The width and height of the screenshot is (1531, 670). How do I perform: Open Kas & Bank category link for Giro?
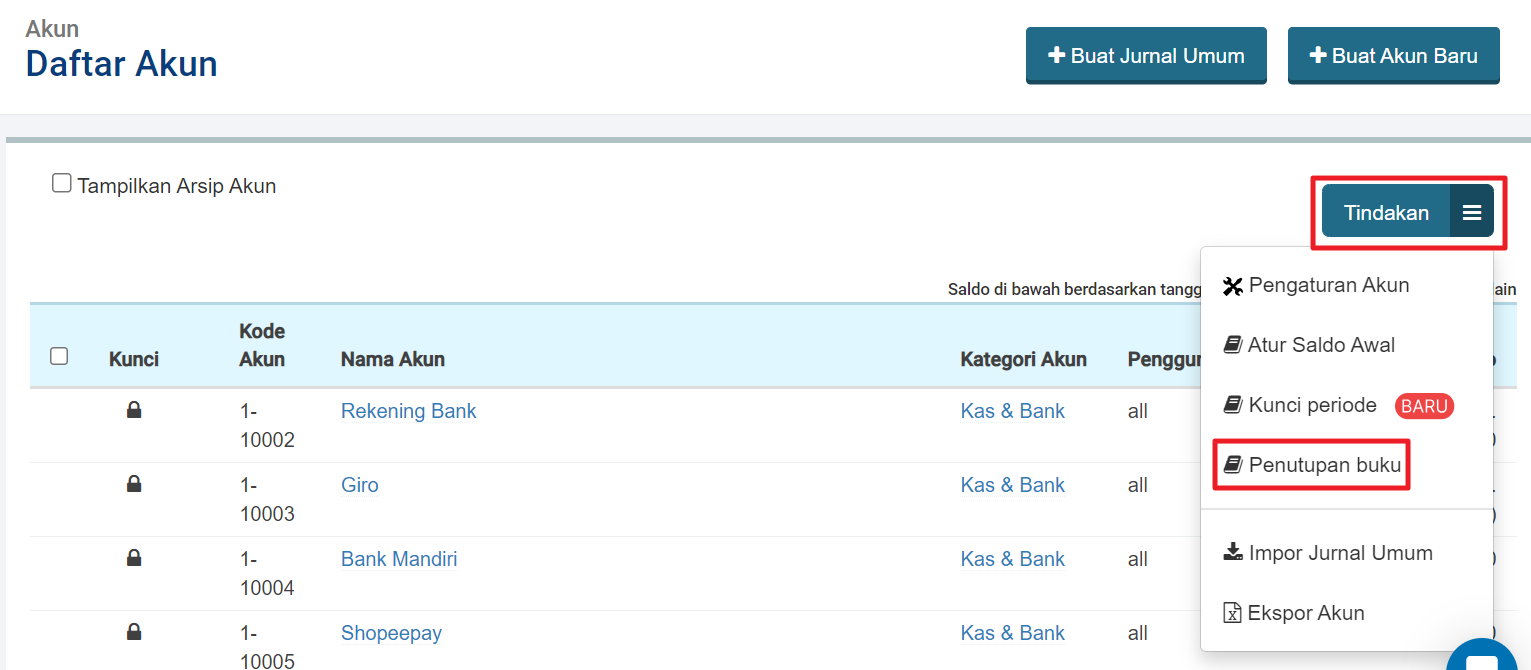tap(1012, 485)
